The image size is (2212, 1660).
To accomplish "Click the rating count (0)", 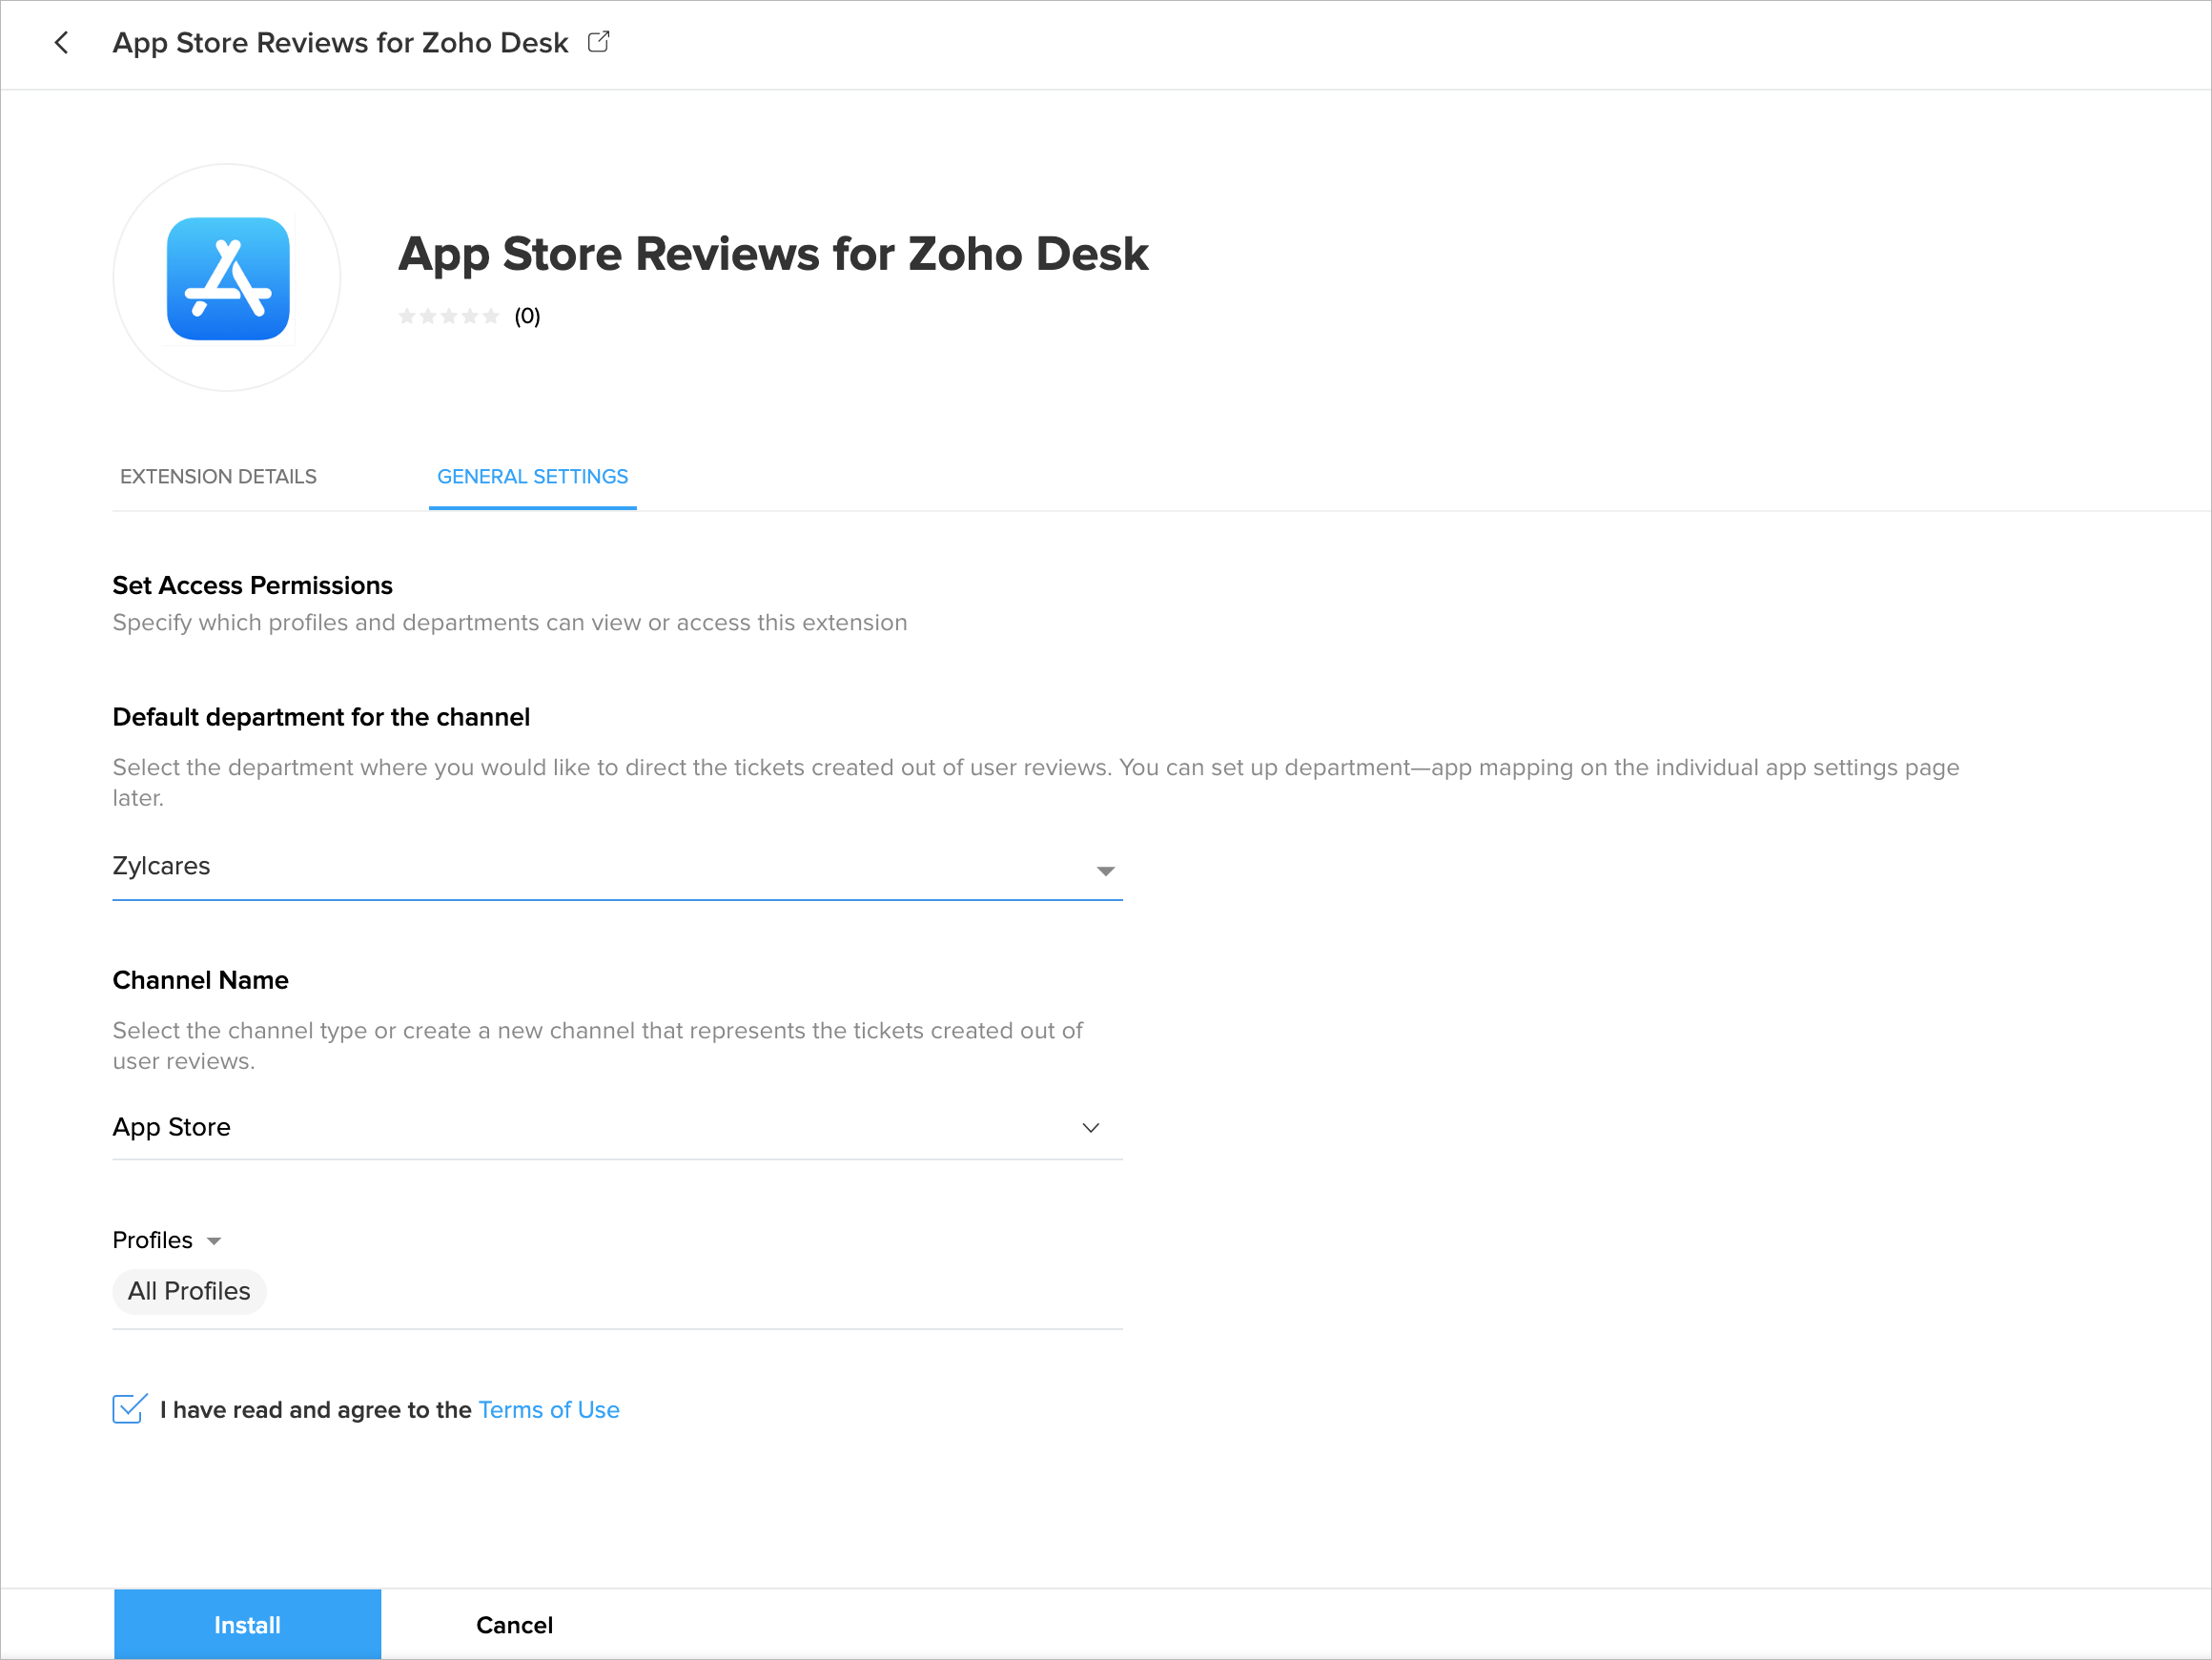I will (x=527, y=317).
